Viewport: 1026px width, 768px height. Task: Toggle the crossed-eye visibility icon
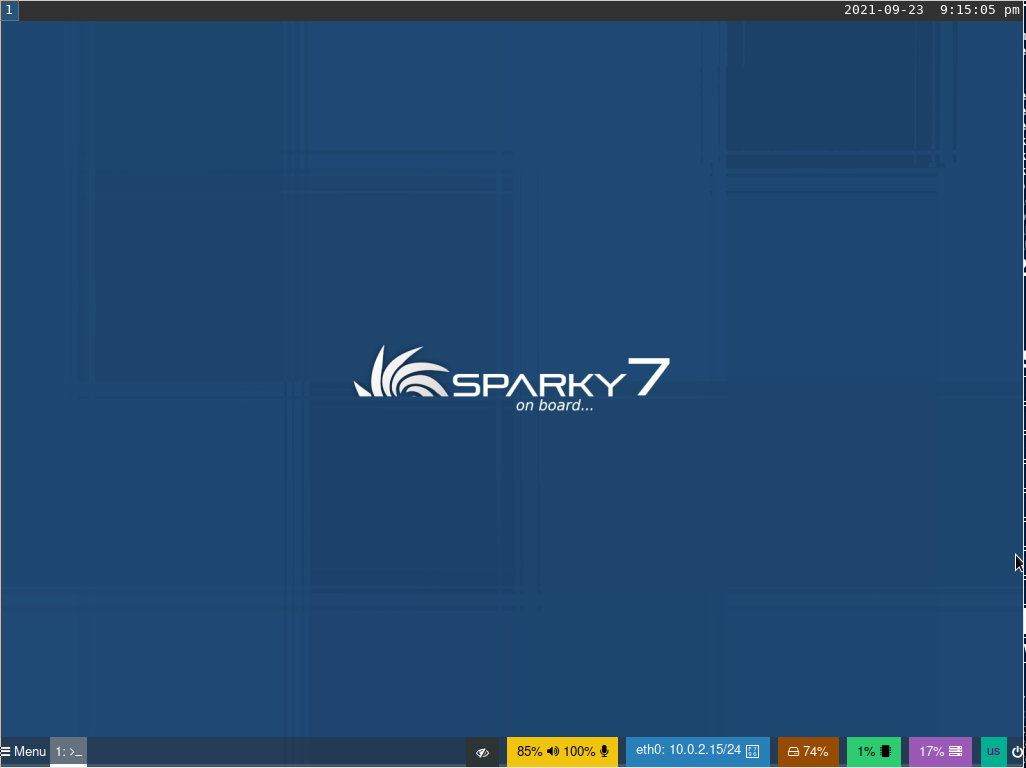click(x=482, y=752)
